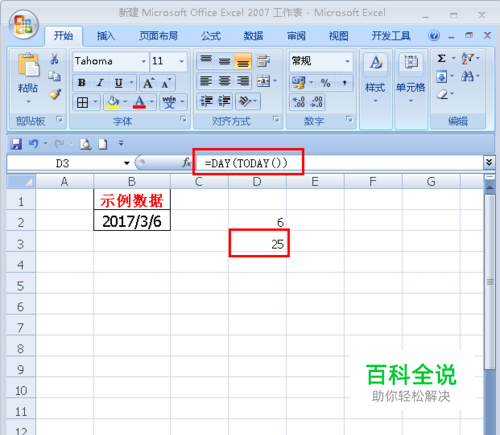Click the Cut scissors icon
Image resolution: width=500 pixels, height=435 pixels.
pos(54,59)
